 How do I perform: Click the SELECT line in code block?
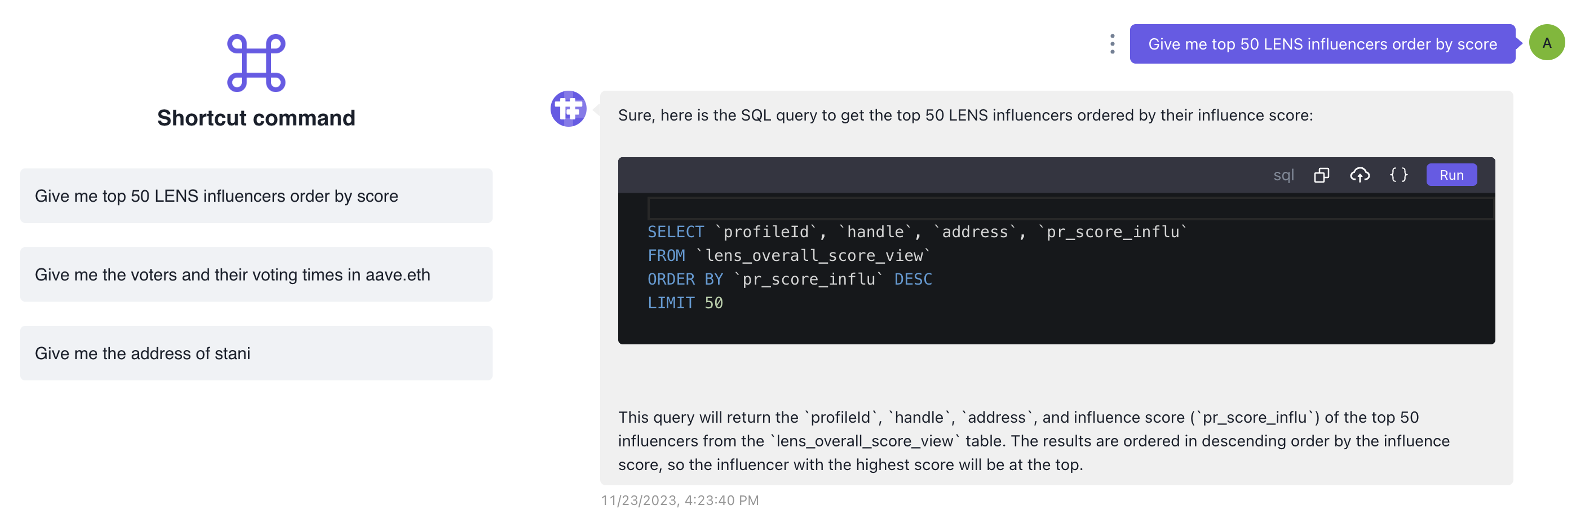point(917,232)
